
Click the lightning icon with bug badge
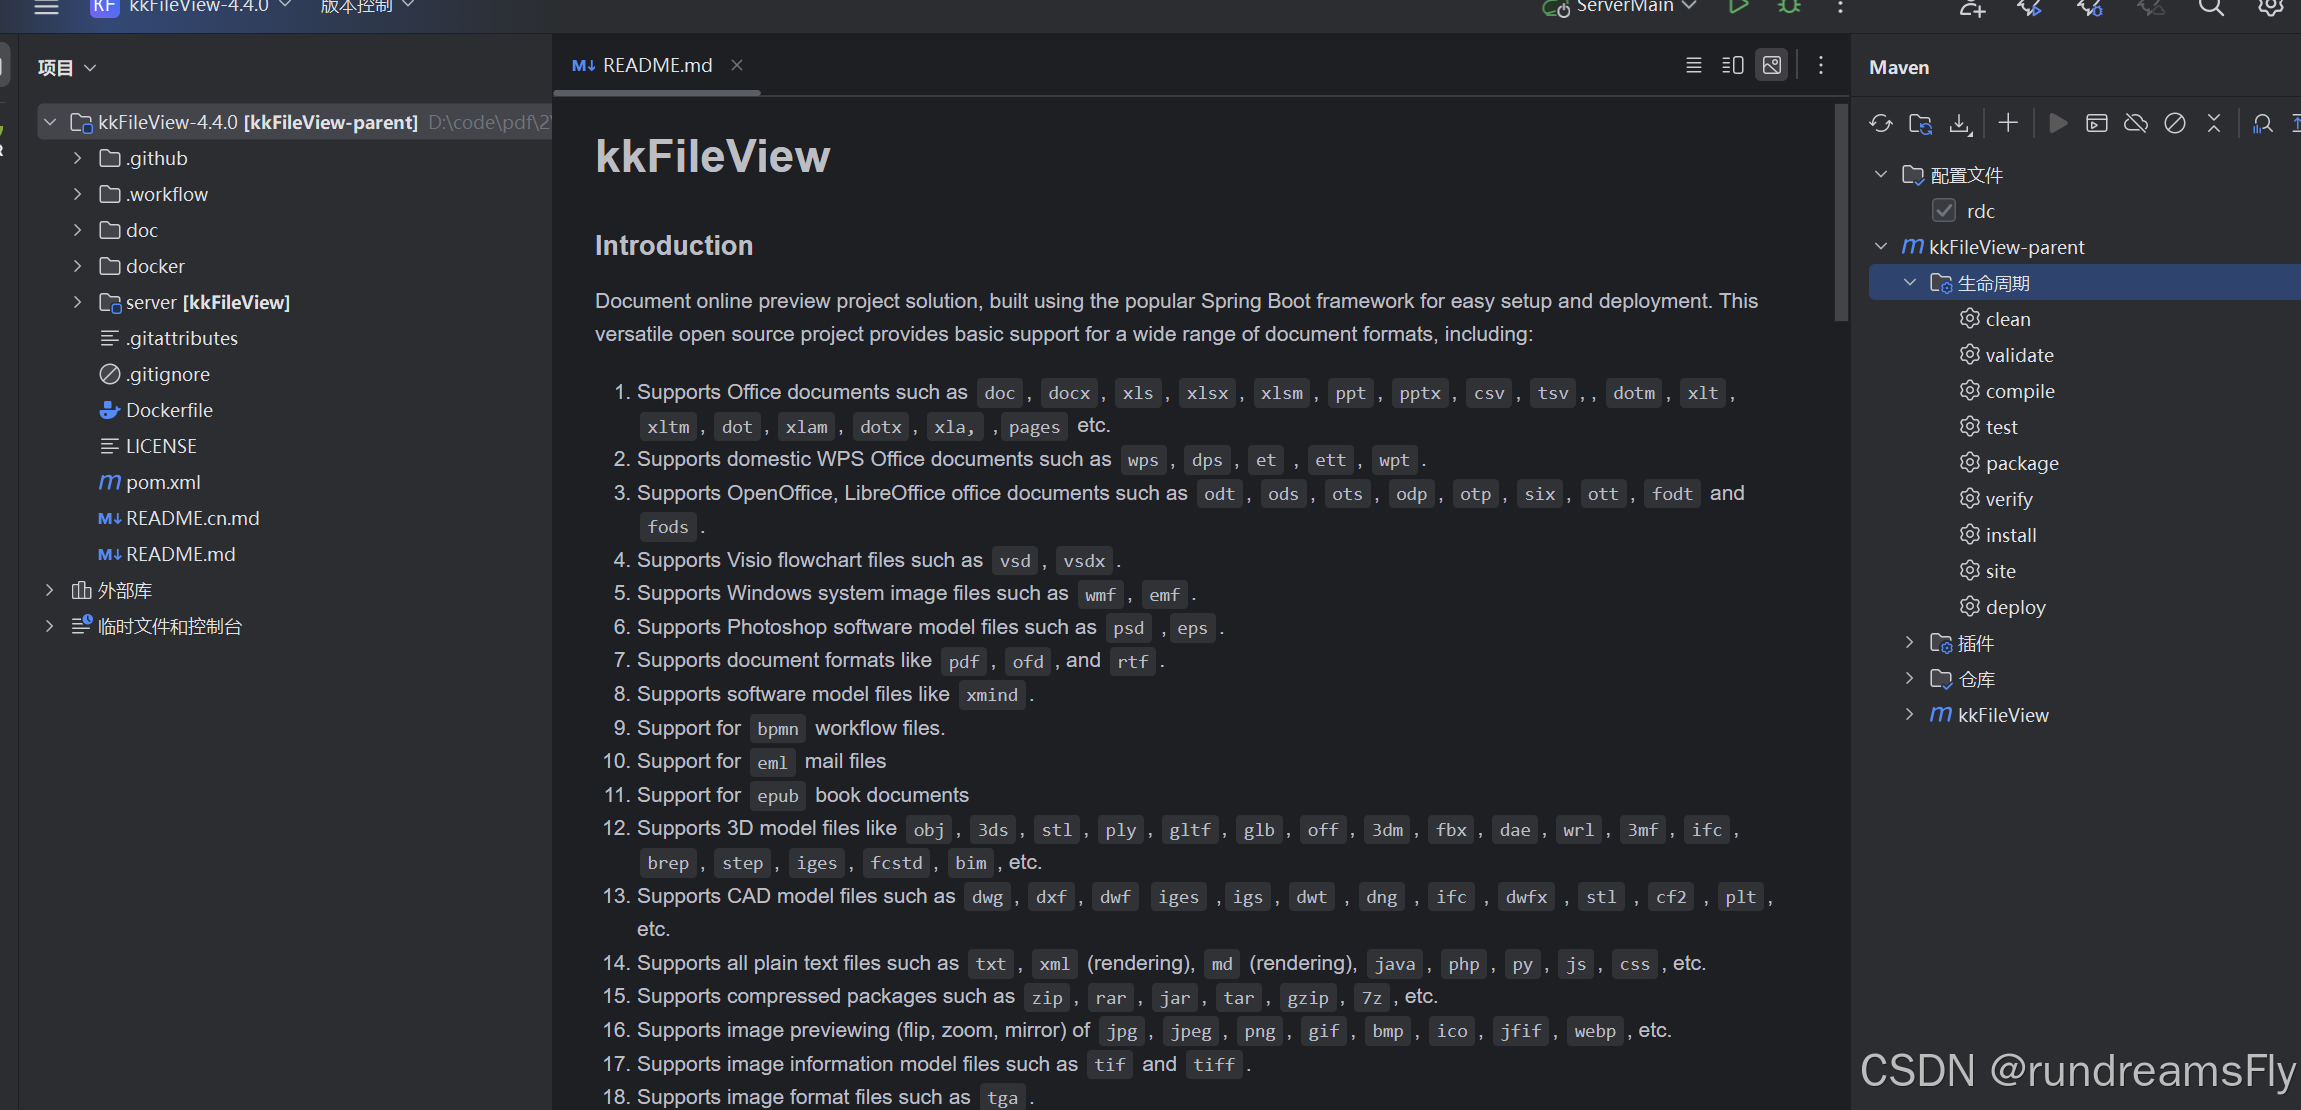point(2090,8)
